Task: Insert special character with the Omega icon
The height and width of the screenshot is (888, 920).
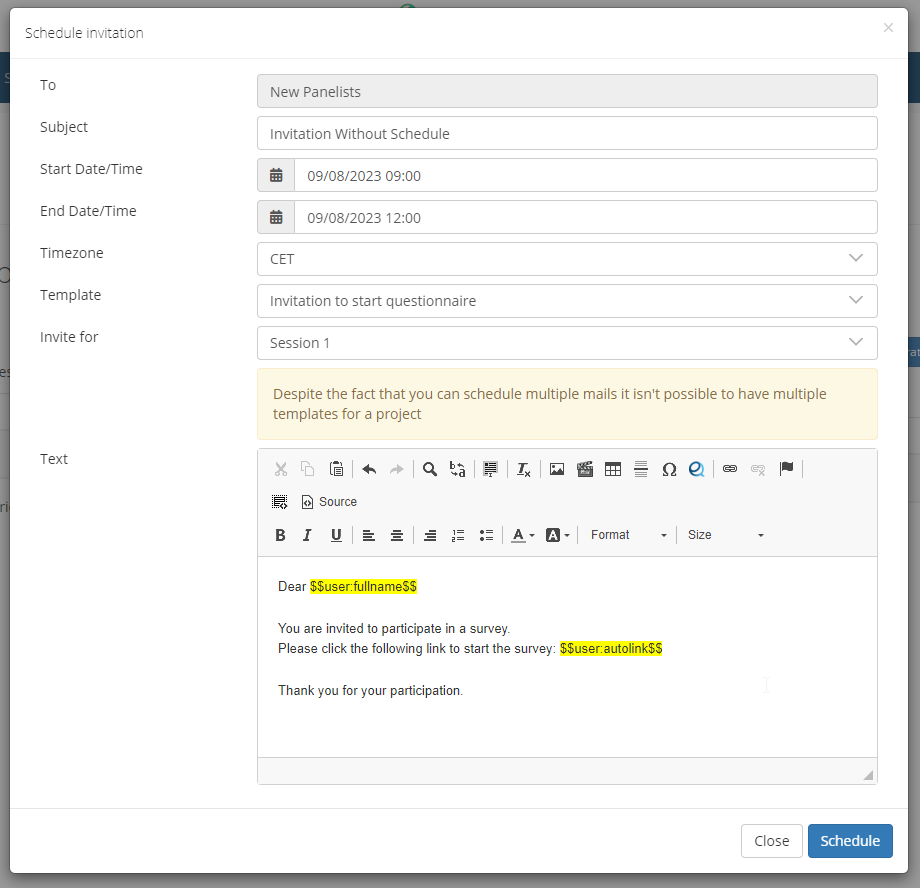Action: (x=669, y=469)
